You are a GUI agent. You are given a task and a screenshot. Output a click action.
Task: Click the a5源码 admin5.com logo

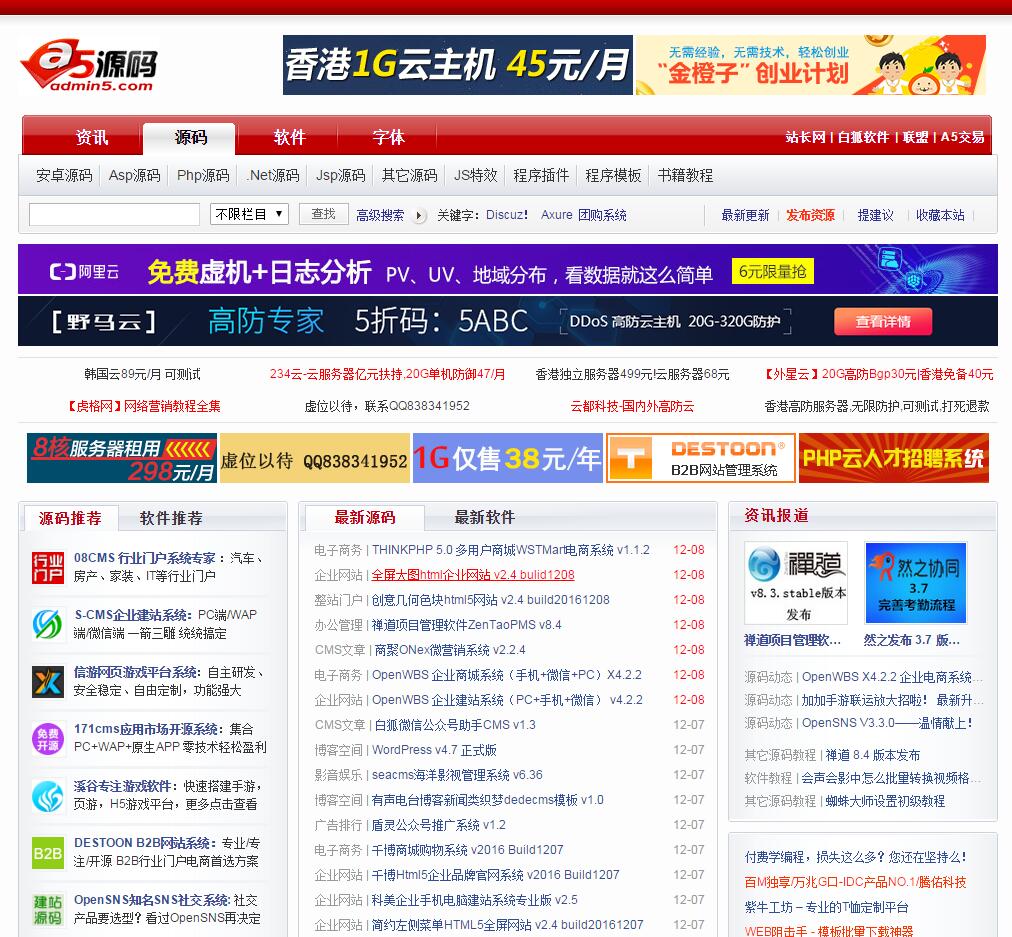coord(88,66)
